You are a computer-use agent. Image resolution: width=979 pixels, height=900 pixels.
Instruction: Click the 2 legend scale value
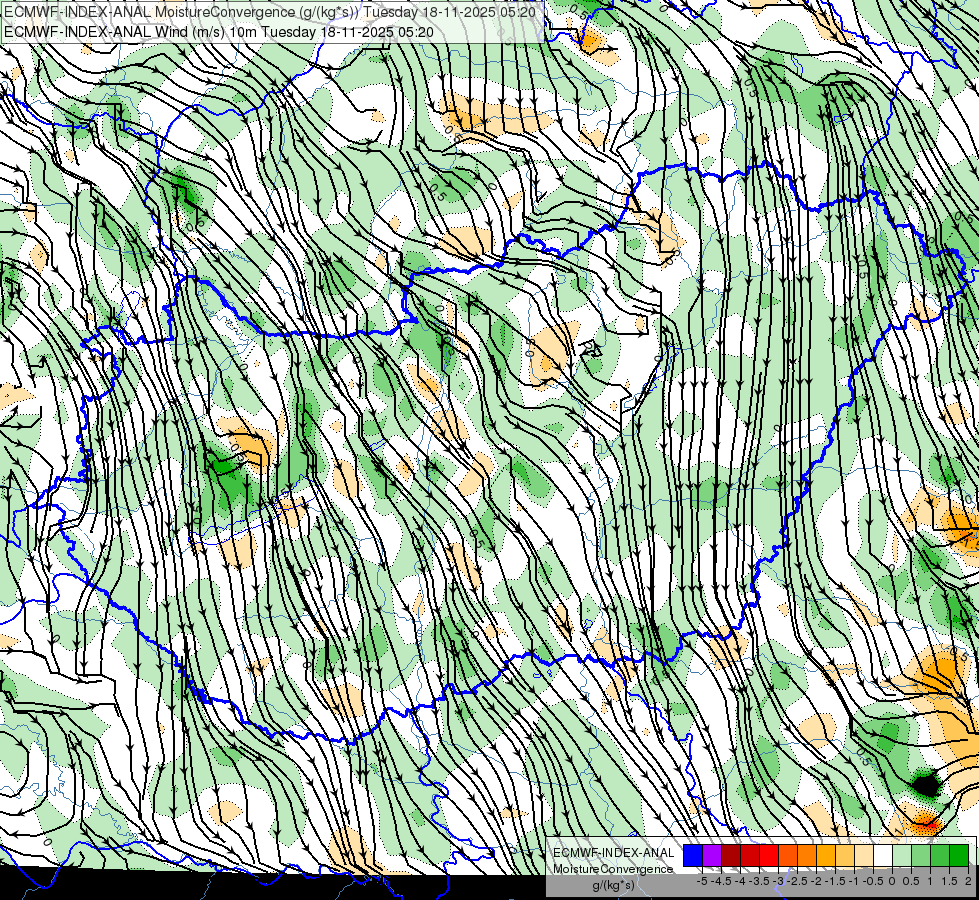coord(968,881)
